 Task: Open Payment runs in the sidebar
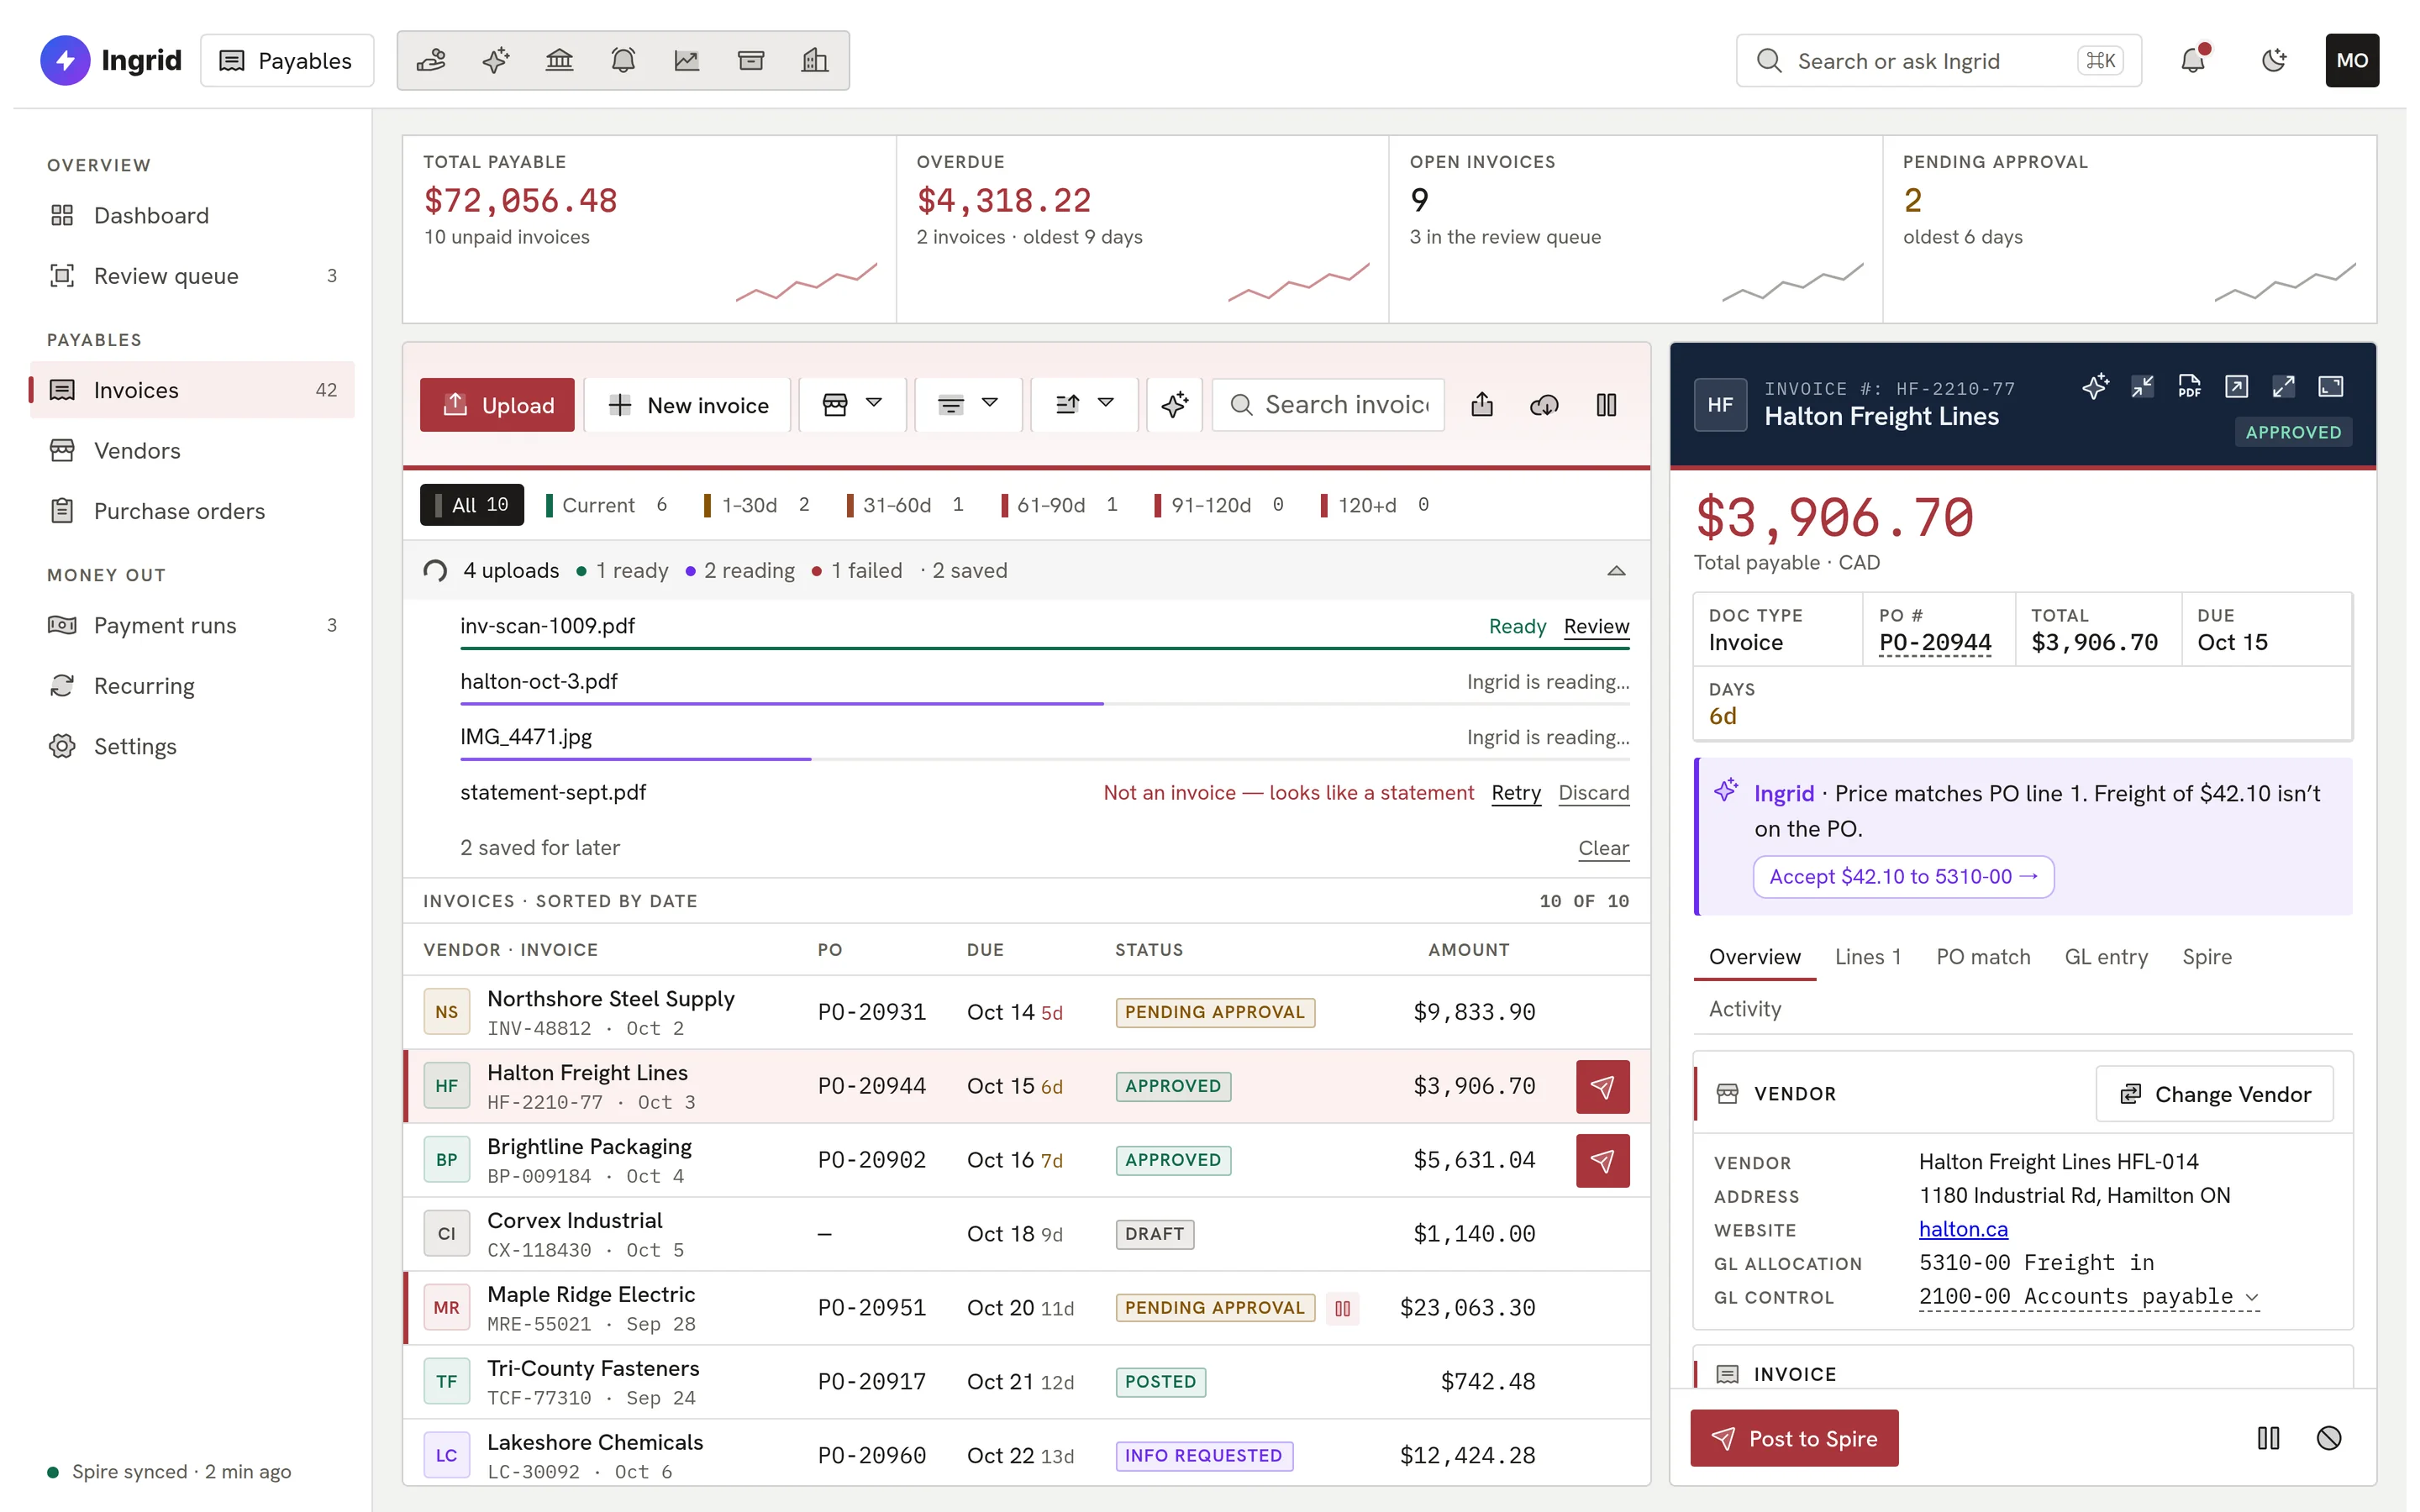coord(192,626)
